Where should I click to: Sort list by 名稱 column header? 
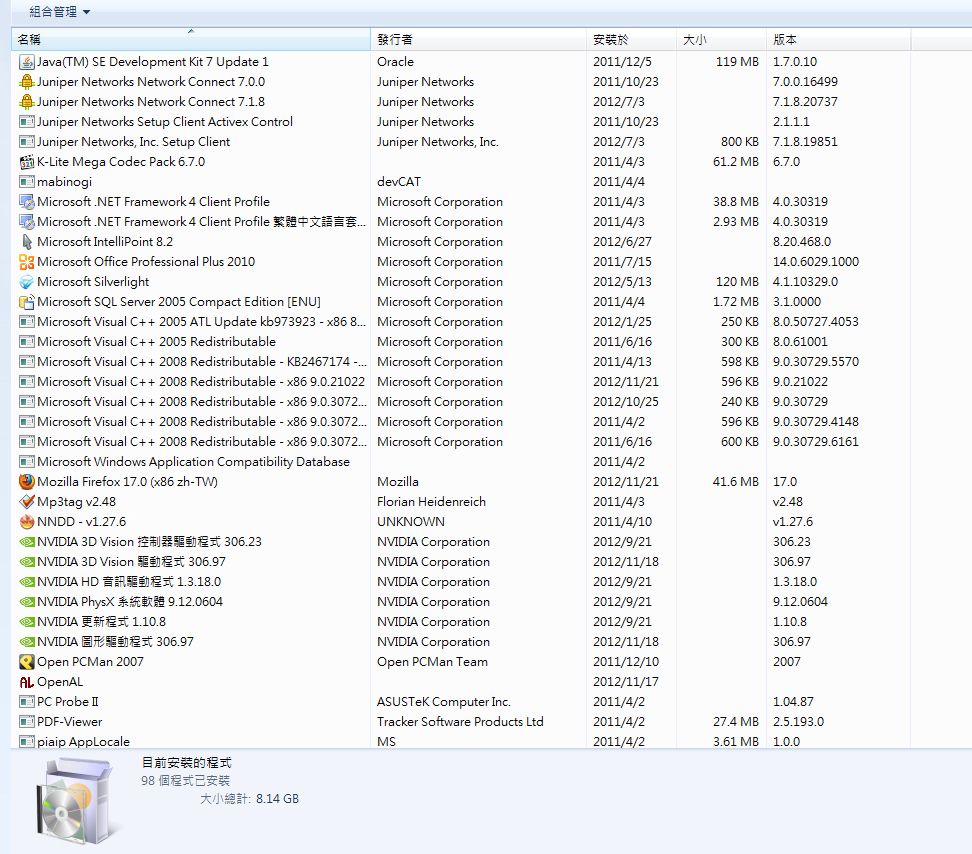pos(190,40)
